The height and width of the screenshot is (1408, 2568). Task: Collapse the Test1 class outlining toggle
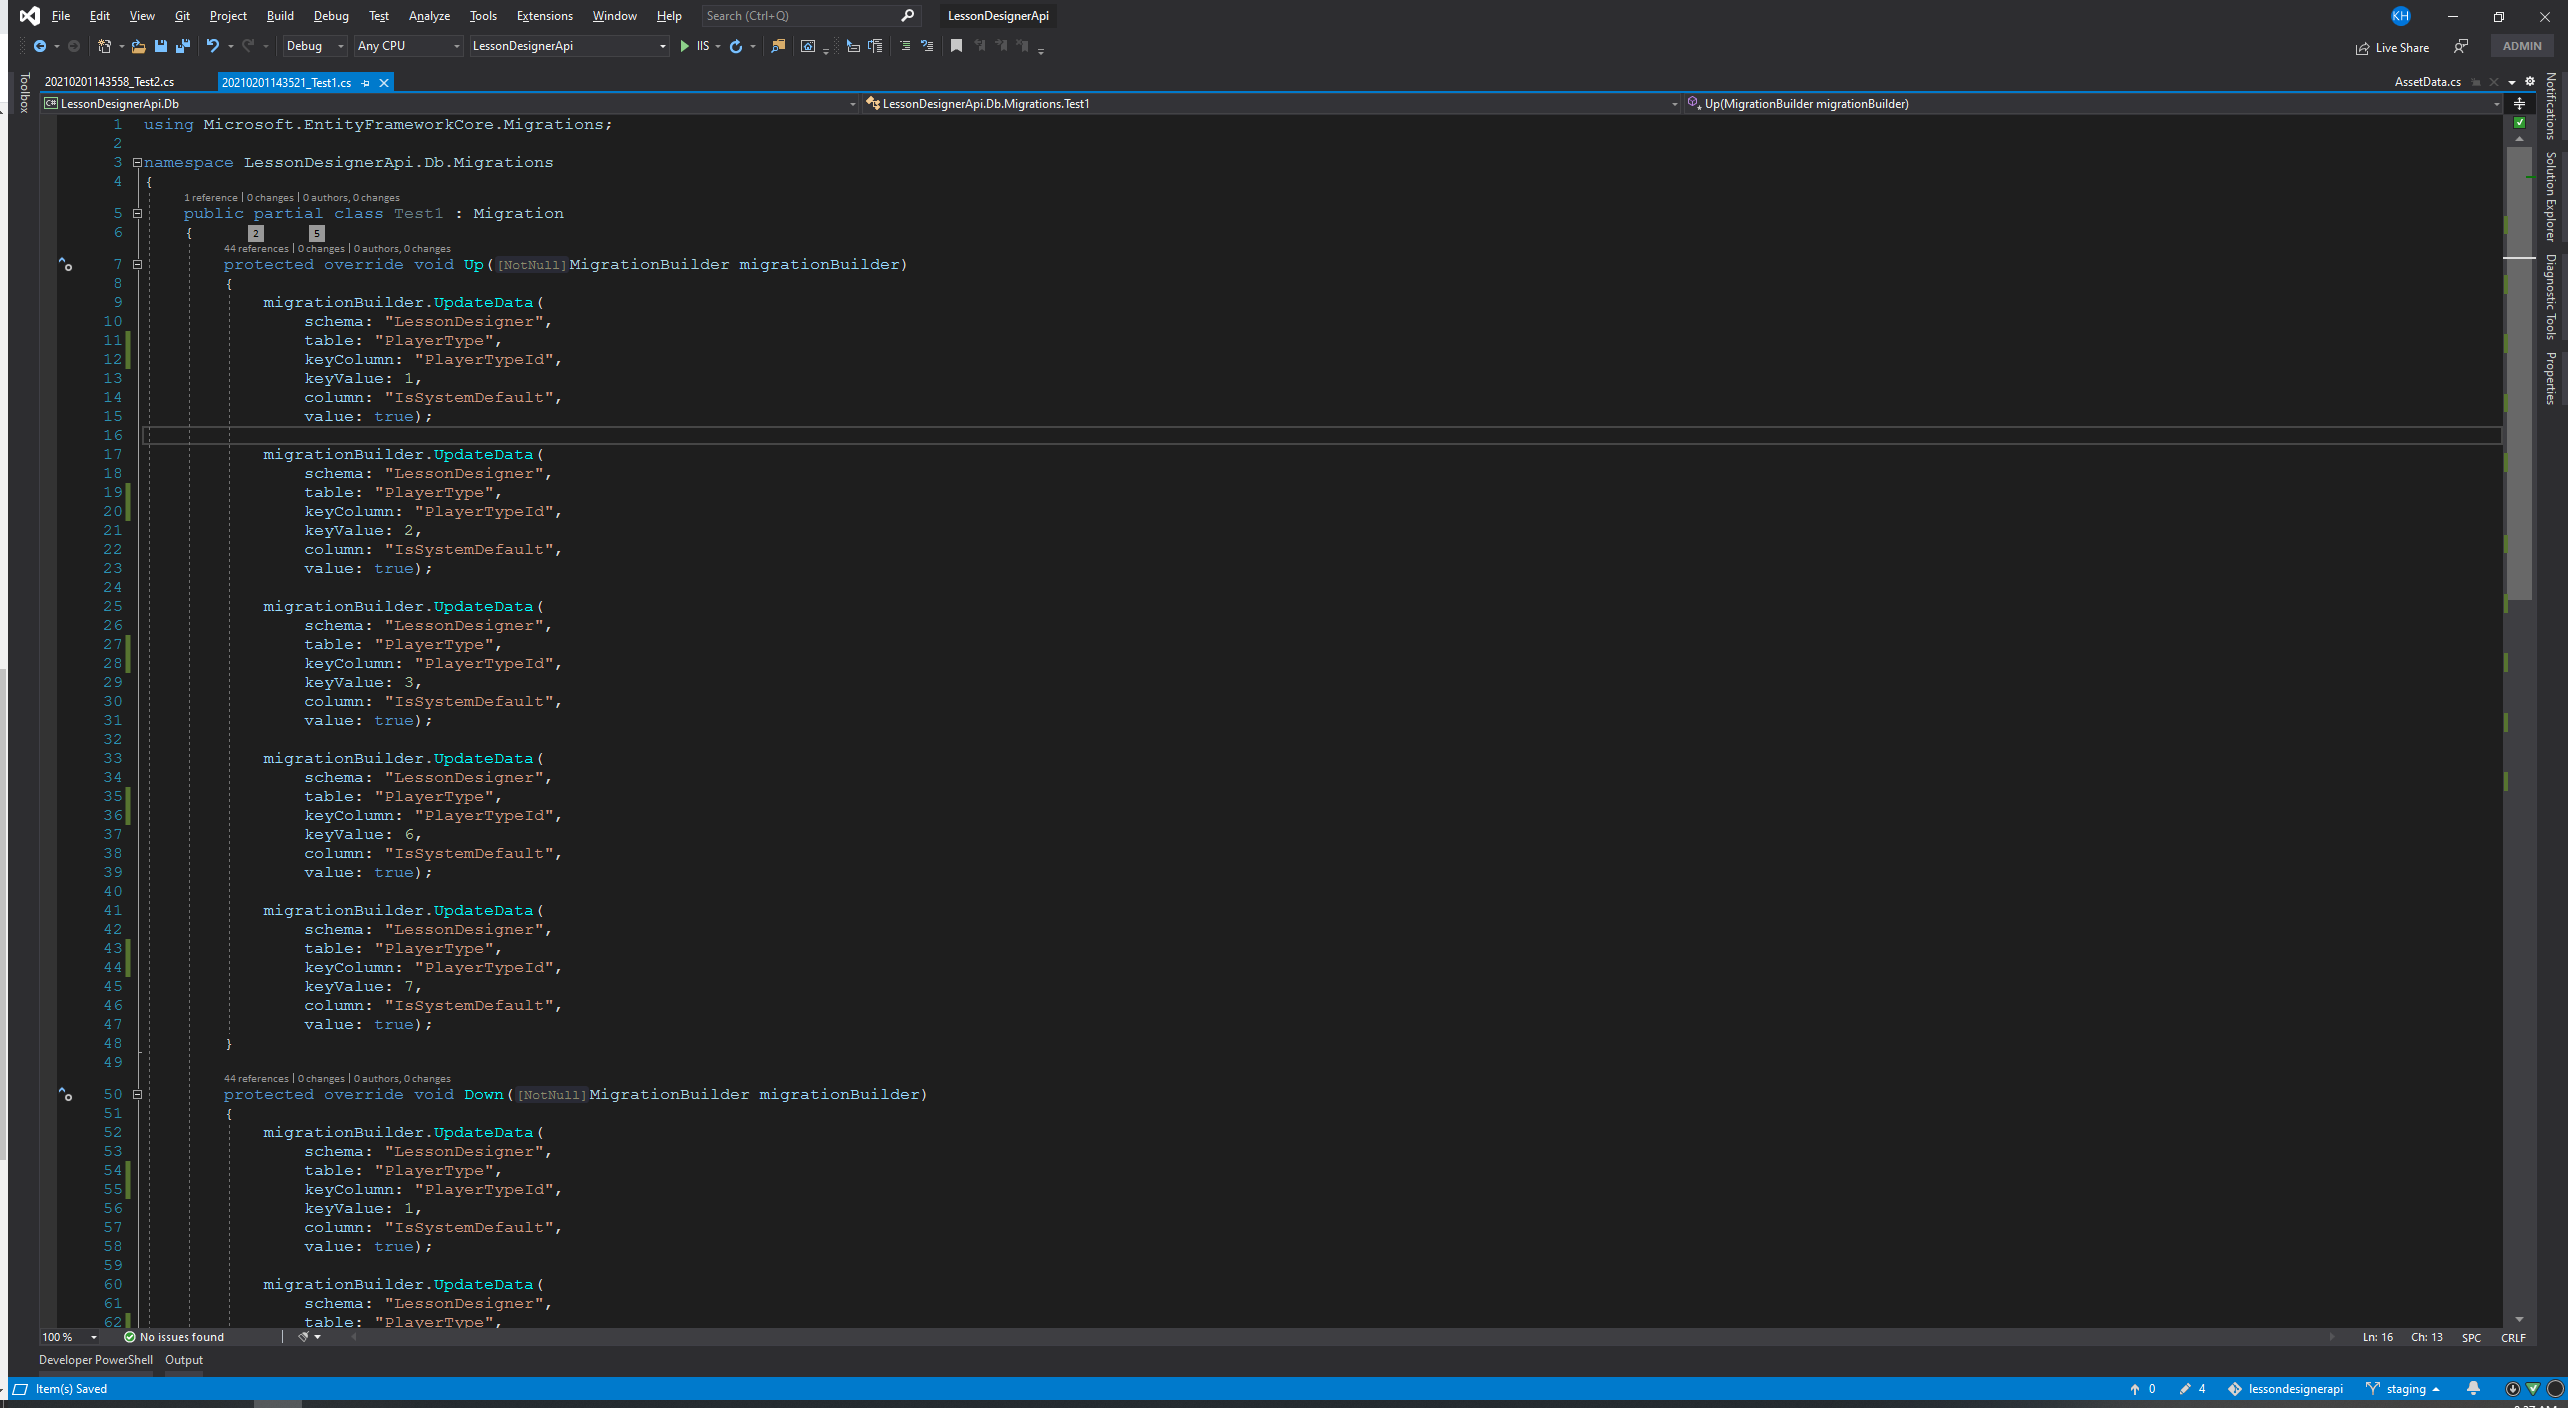[138, 213]
